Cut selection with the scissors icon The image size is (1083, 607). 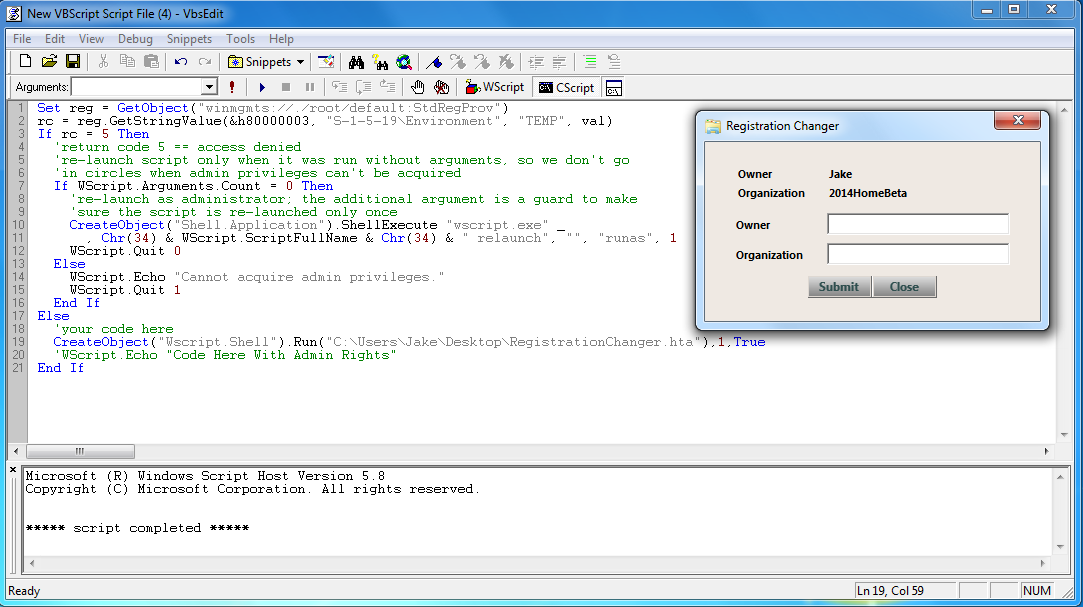click(x=103, y=61)
